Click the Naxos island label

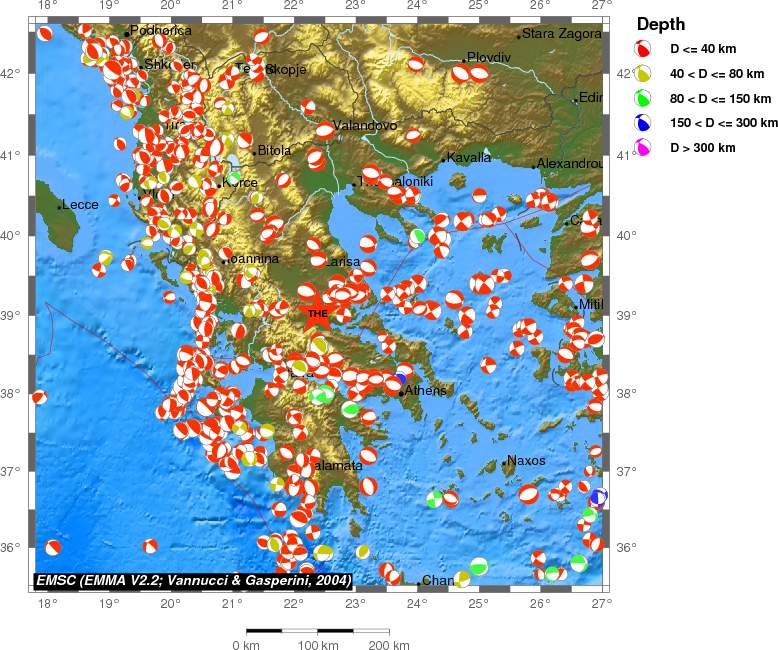526,461
